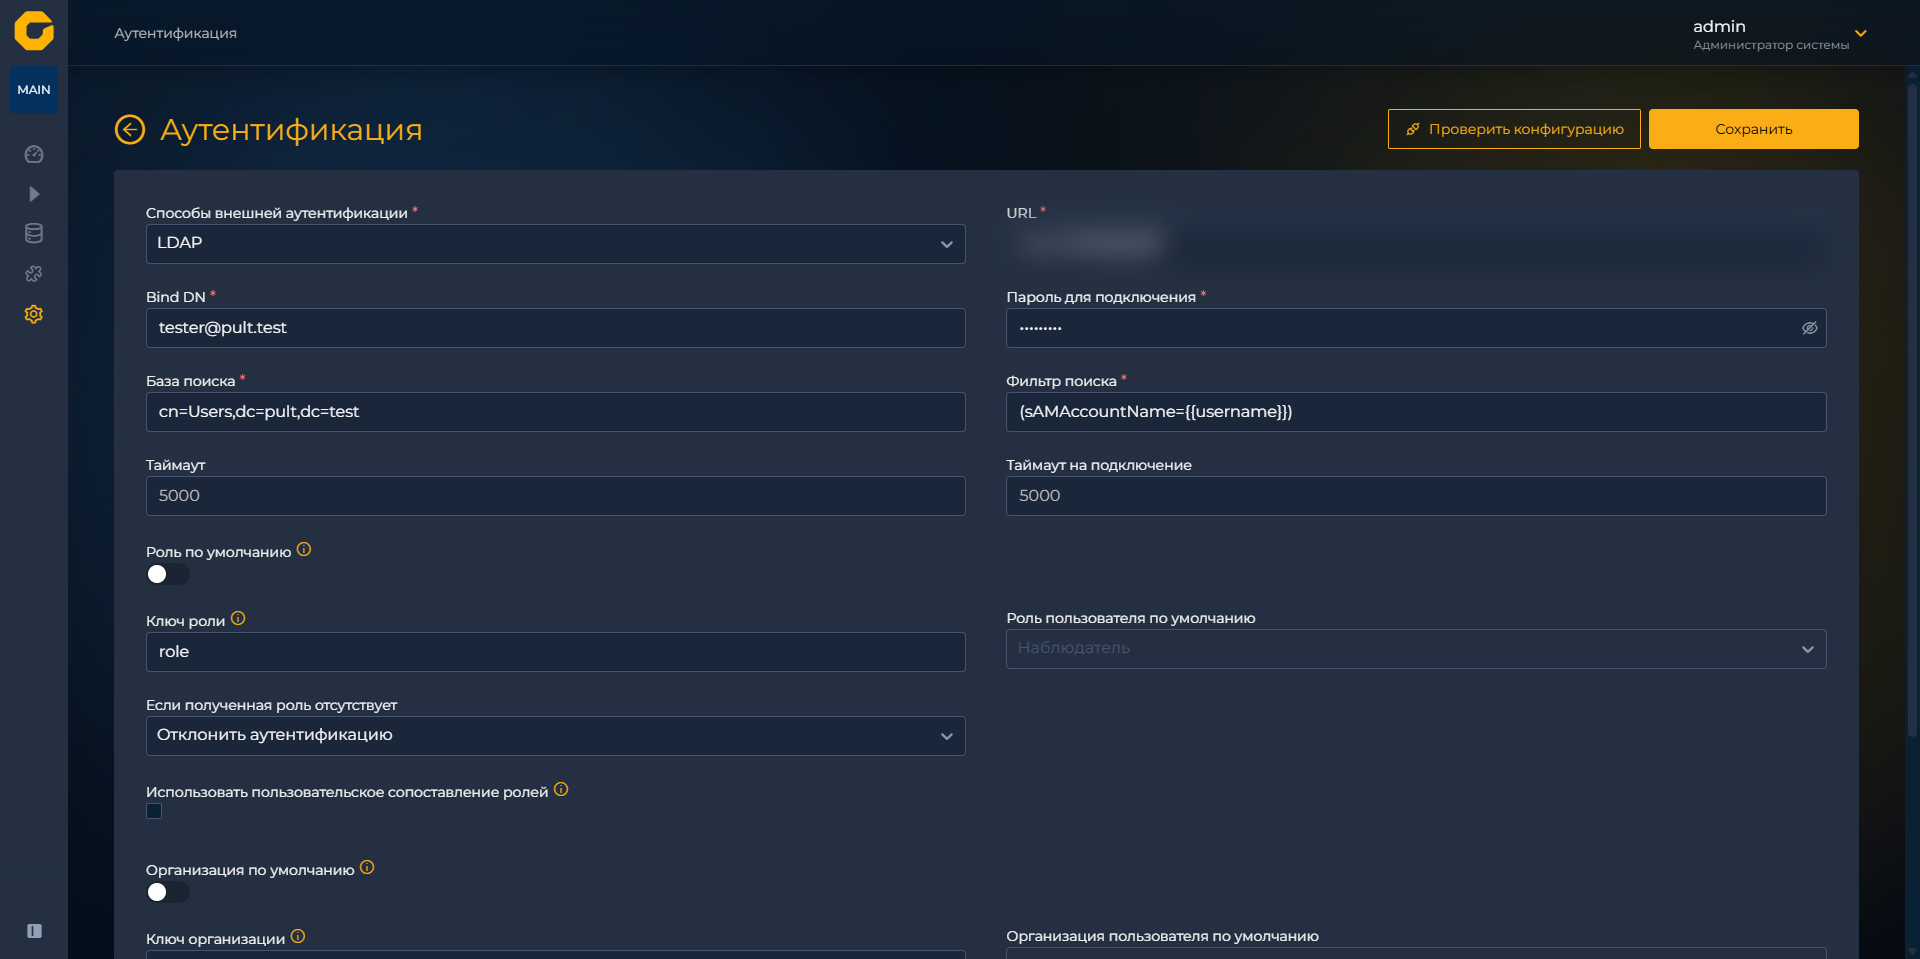Show info for Ключ организации
The image size is (1920, 959).
[x=298, y=936]
